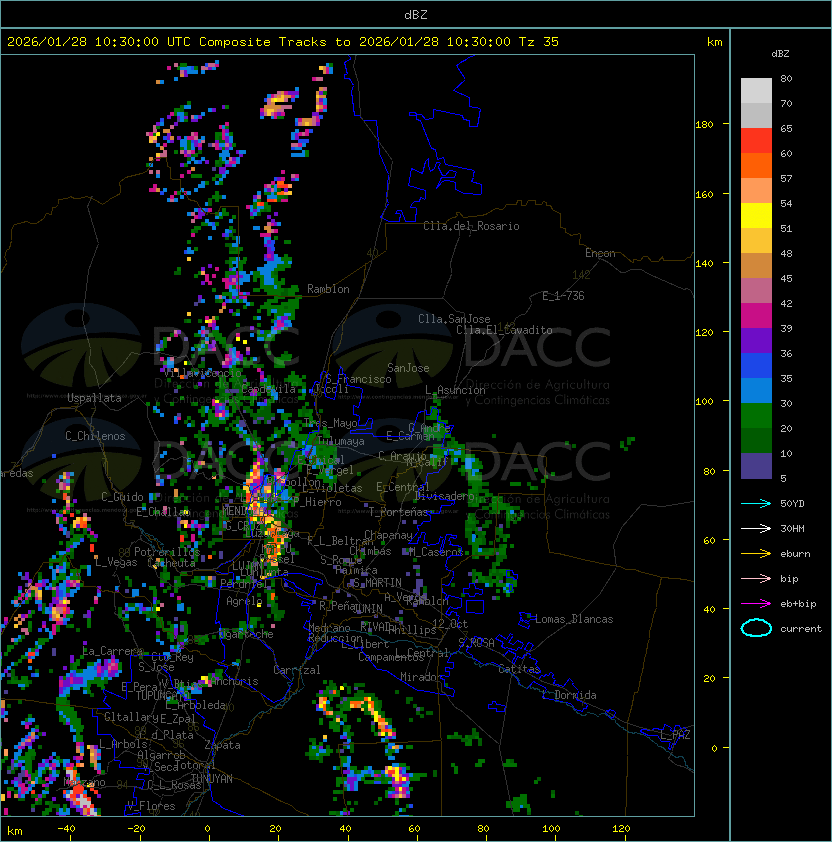The image size is (832, 842).
Task: Click the '50YD' legend label
Action: 792,503
